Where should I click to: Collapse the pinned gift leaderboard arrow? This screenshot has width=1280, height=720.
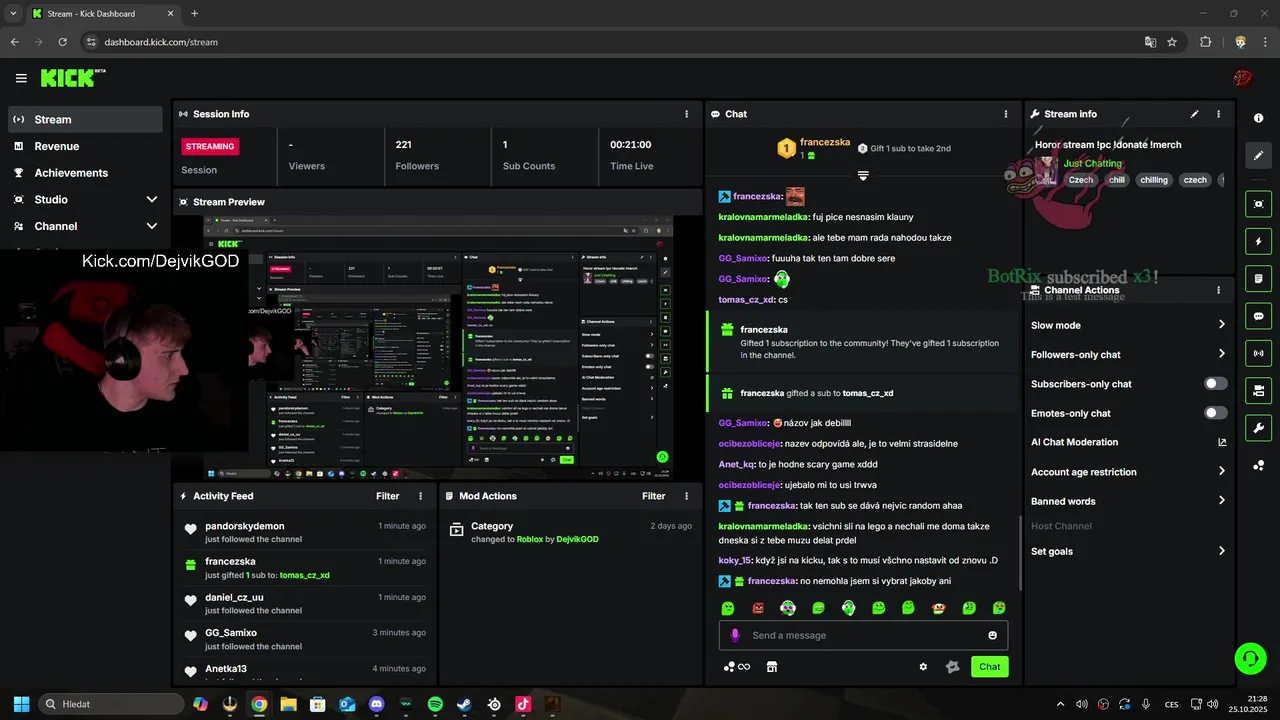(x=863, y=176)
